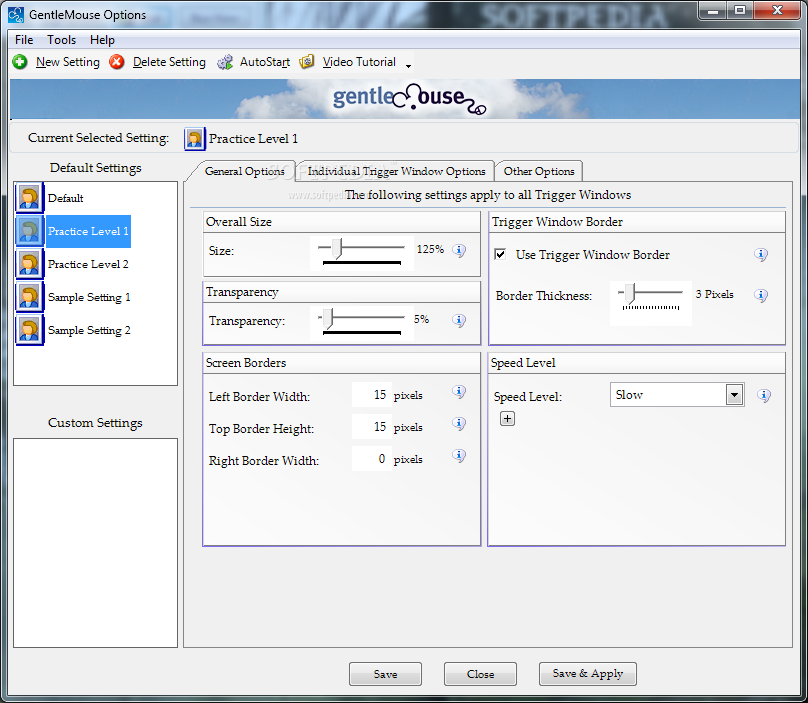Open info bubble for Left Border Width

click(x=459, y=392)
